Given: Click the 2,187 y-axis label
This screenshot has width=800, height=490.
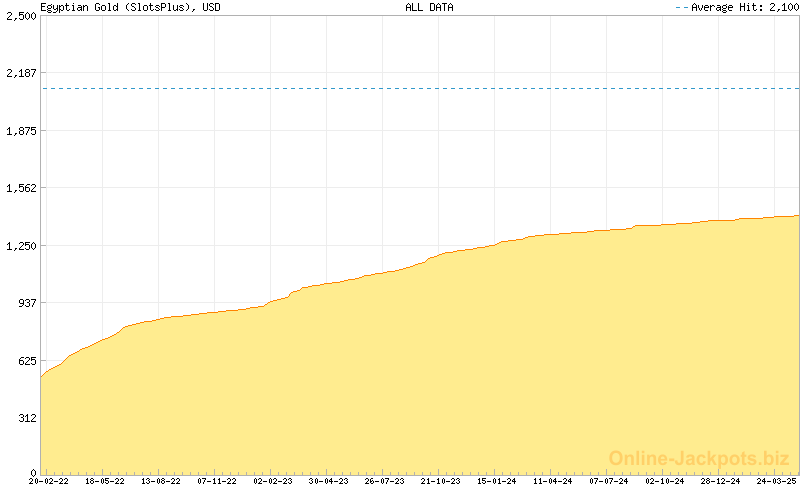Looking at the screenshot, I should tap(20, 73).
